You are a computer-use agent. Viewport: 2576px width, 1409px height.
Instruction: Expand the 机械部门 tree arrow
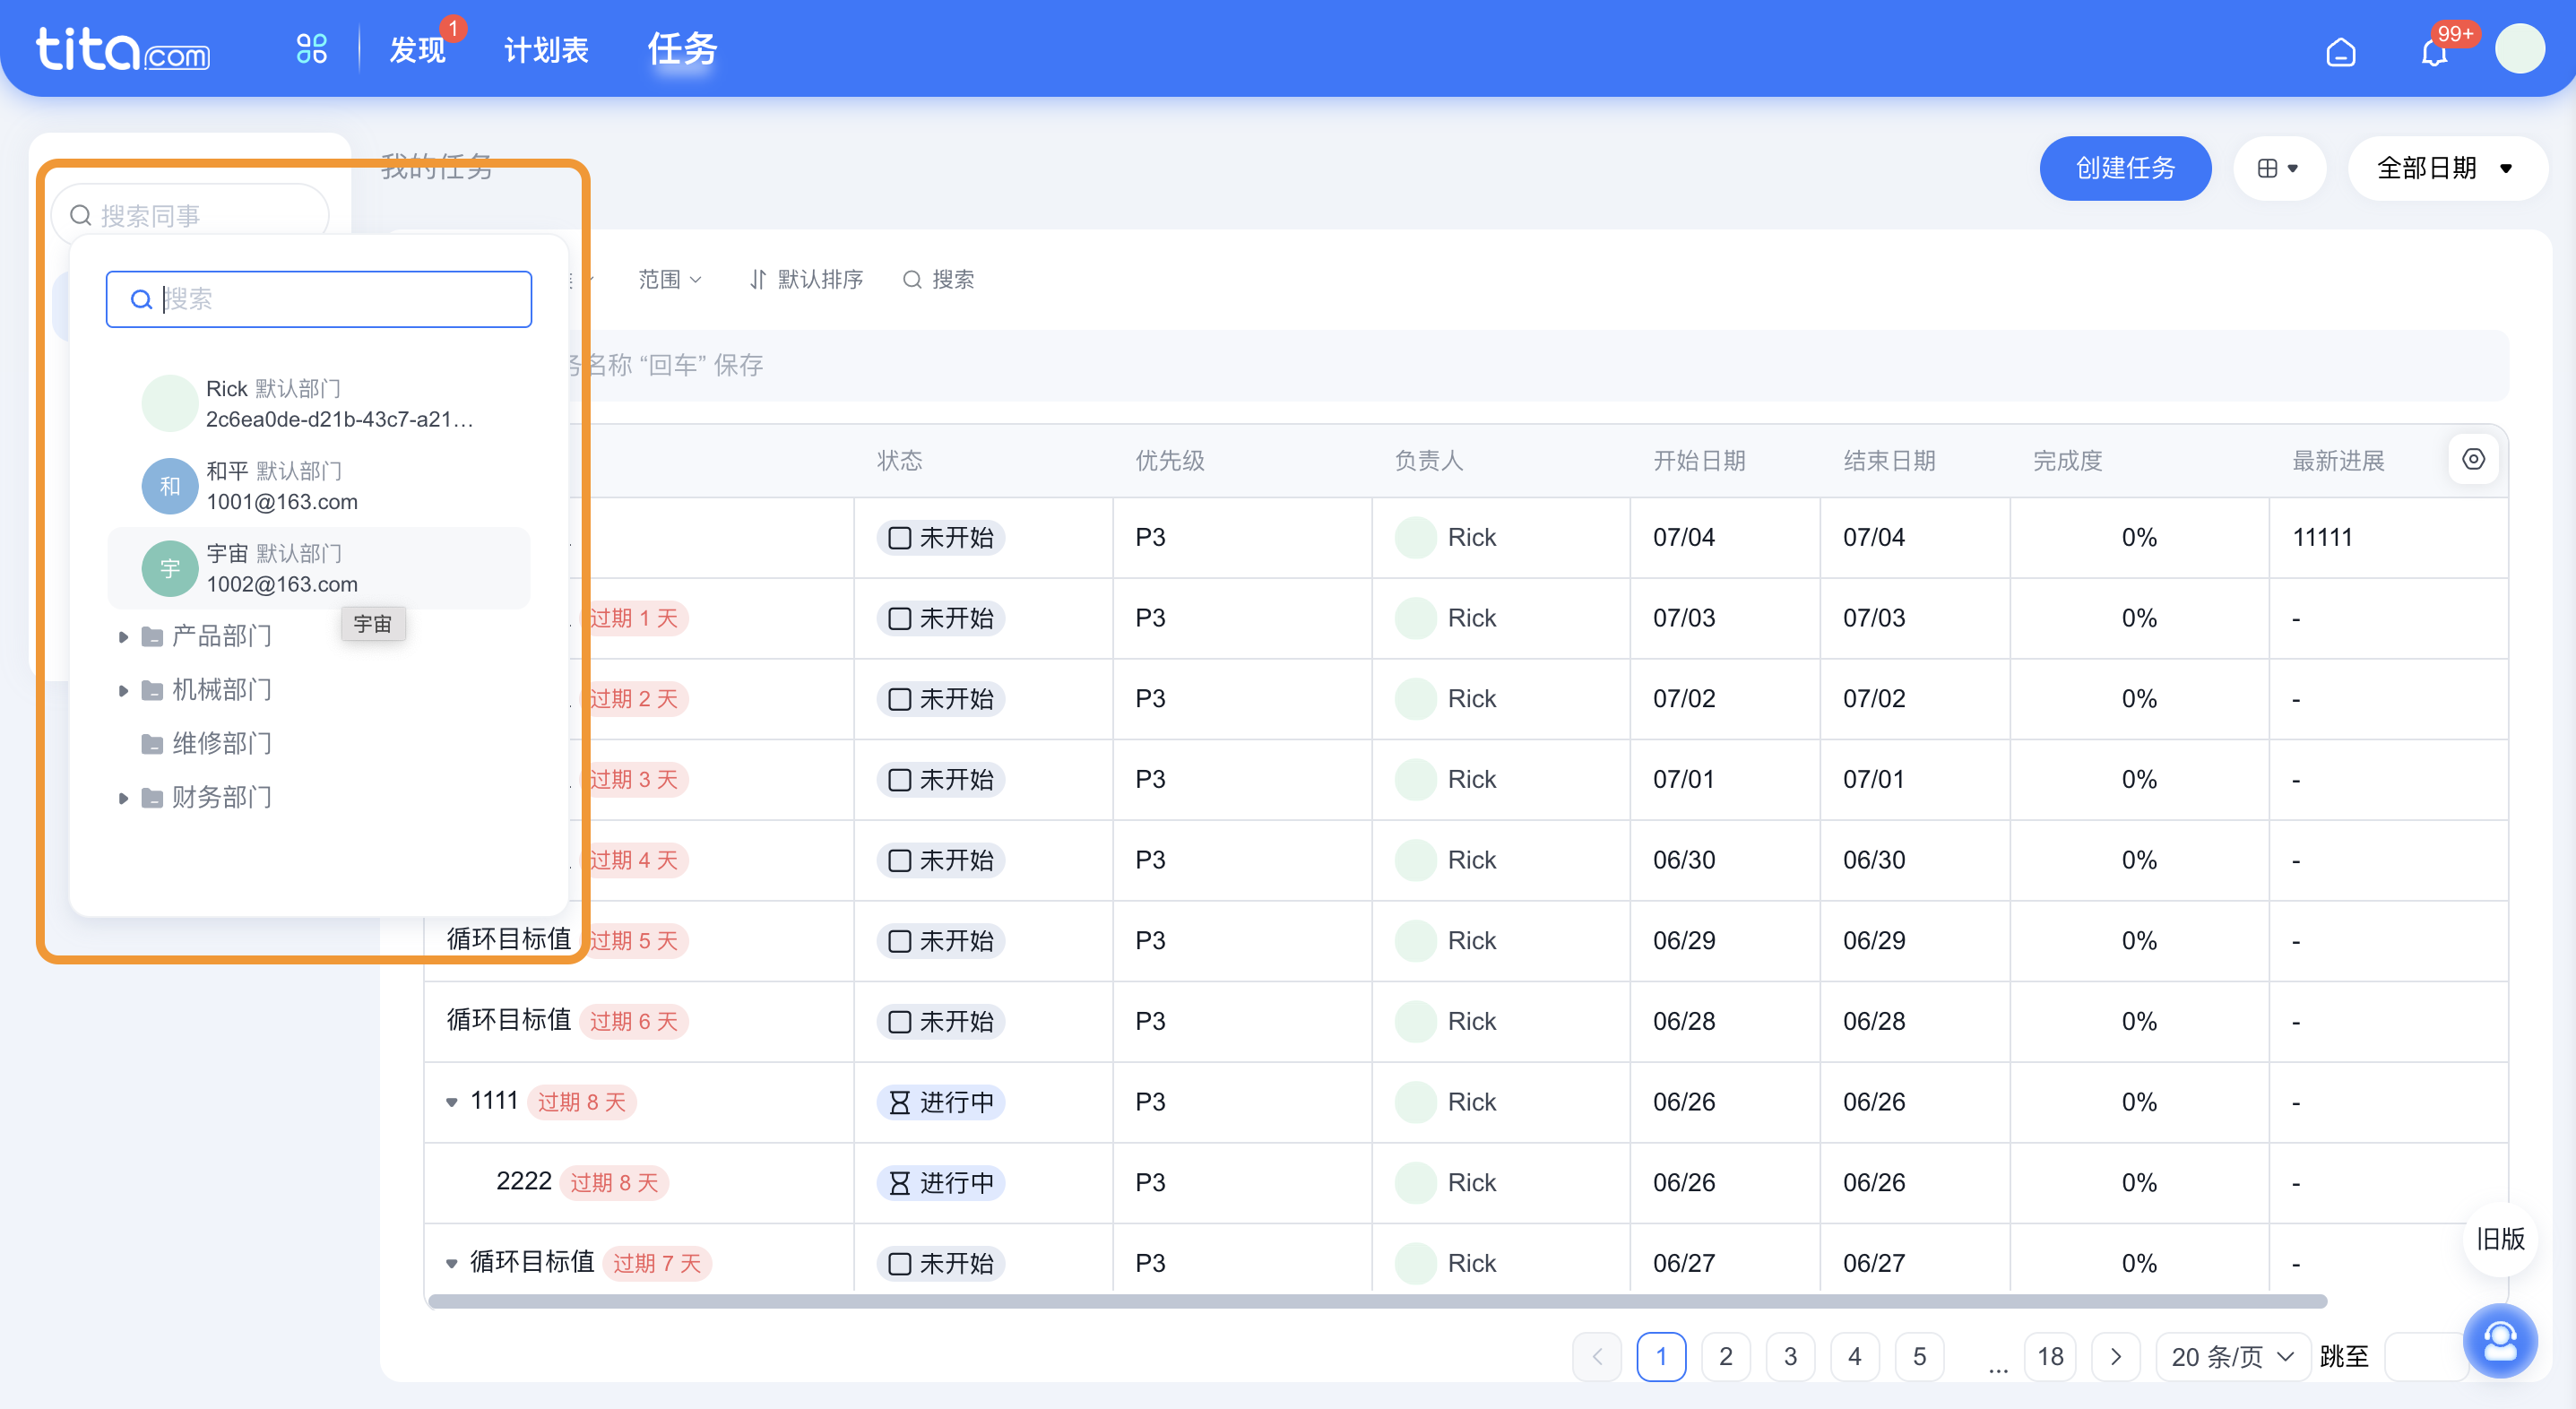point(123,690)
